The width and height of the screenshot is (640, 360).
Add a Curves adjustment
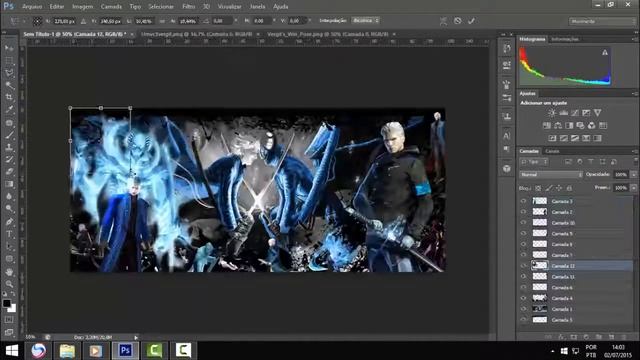[575, 113]
